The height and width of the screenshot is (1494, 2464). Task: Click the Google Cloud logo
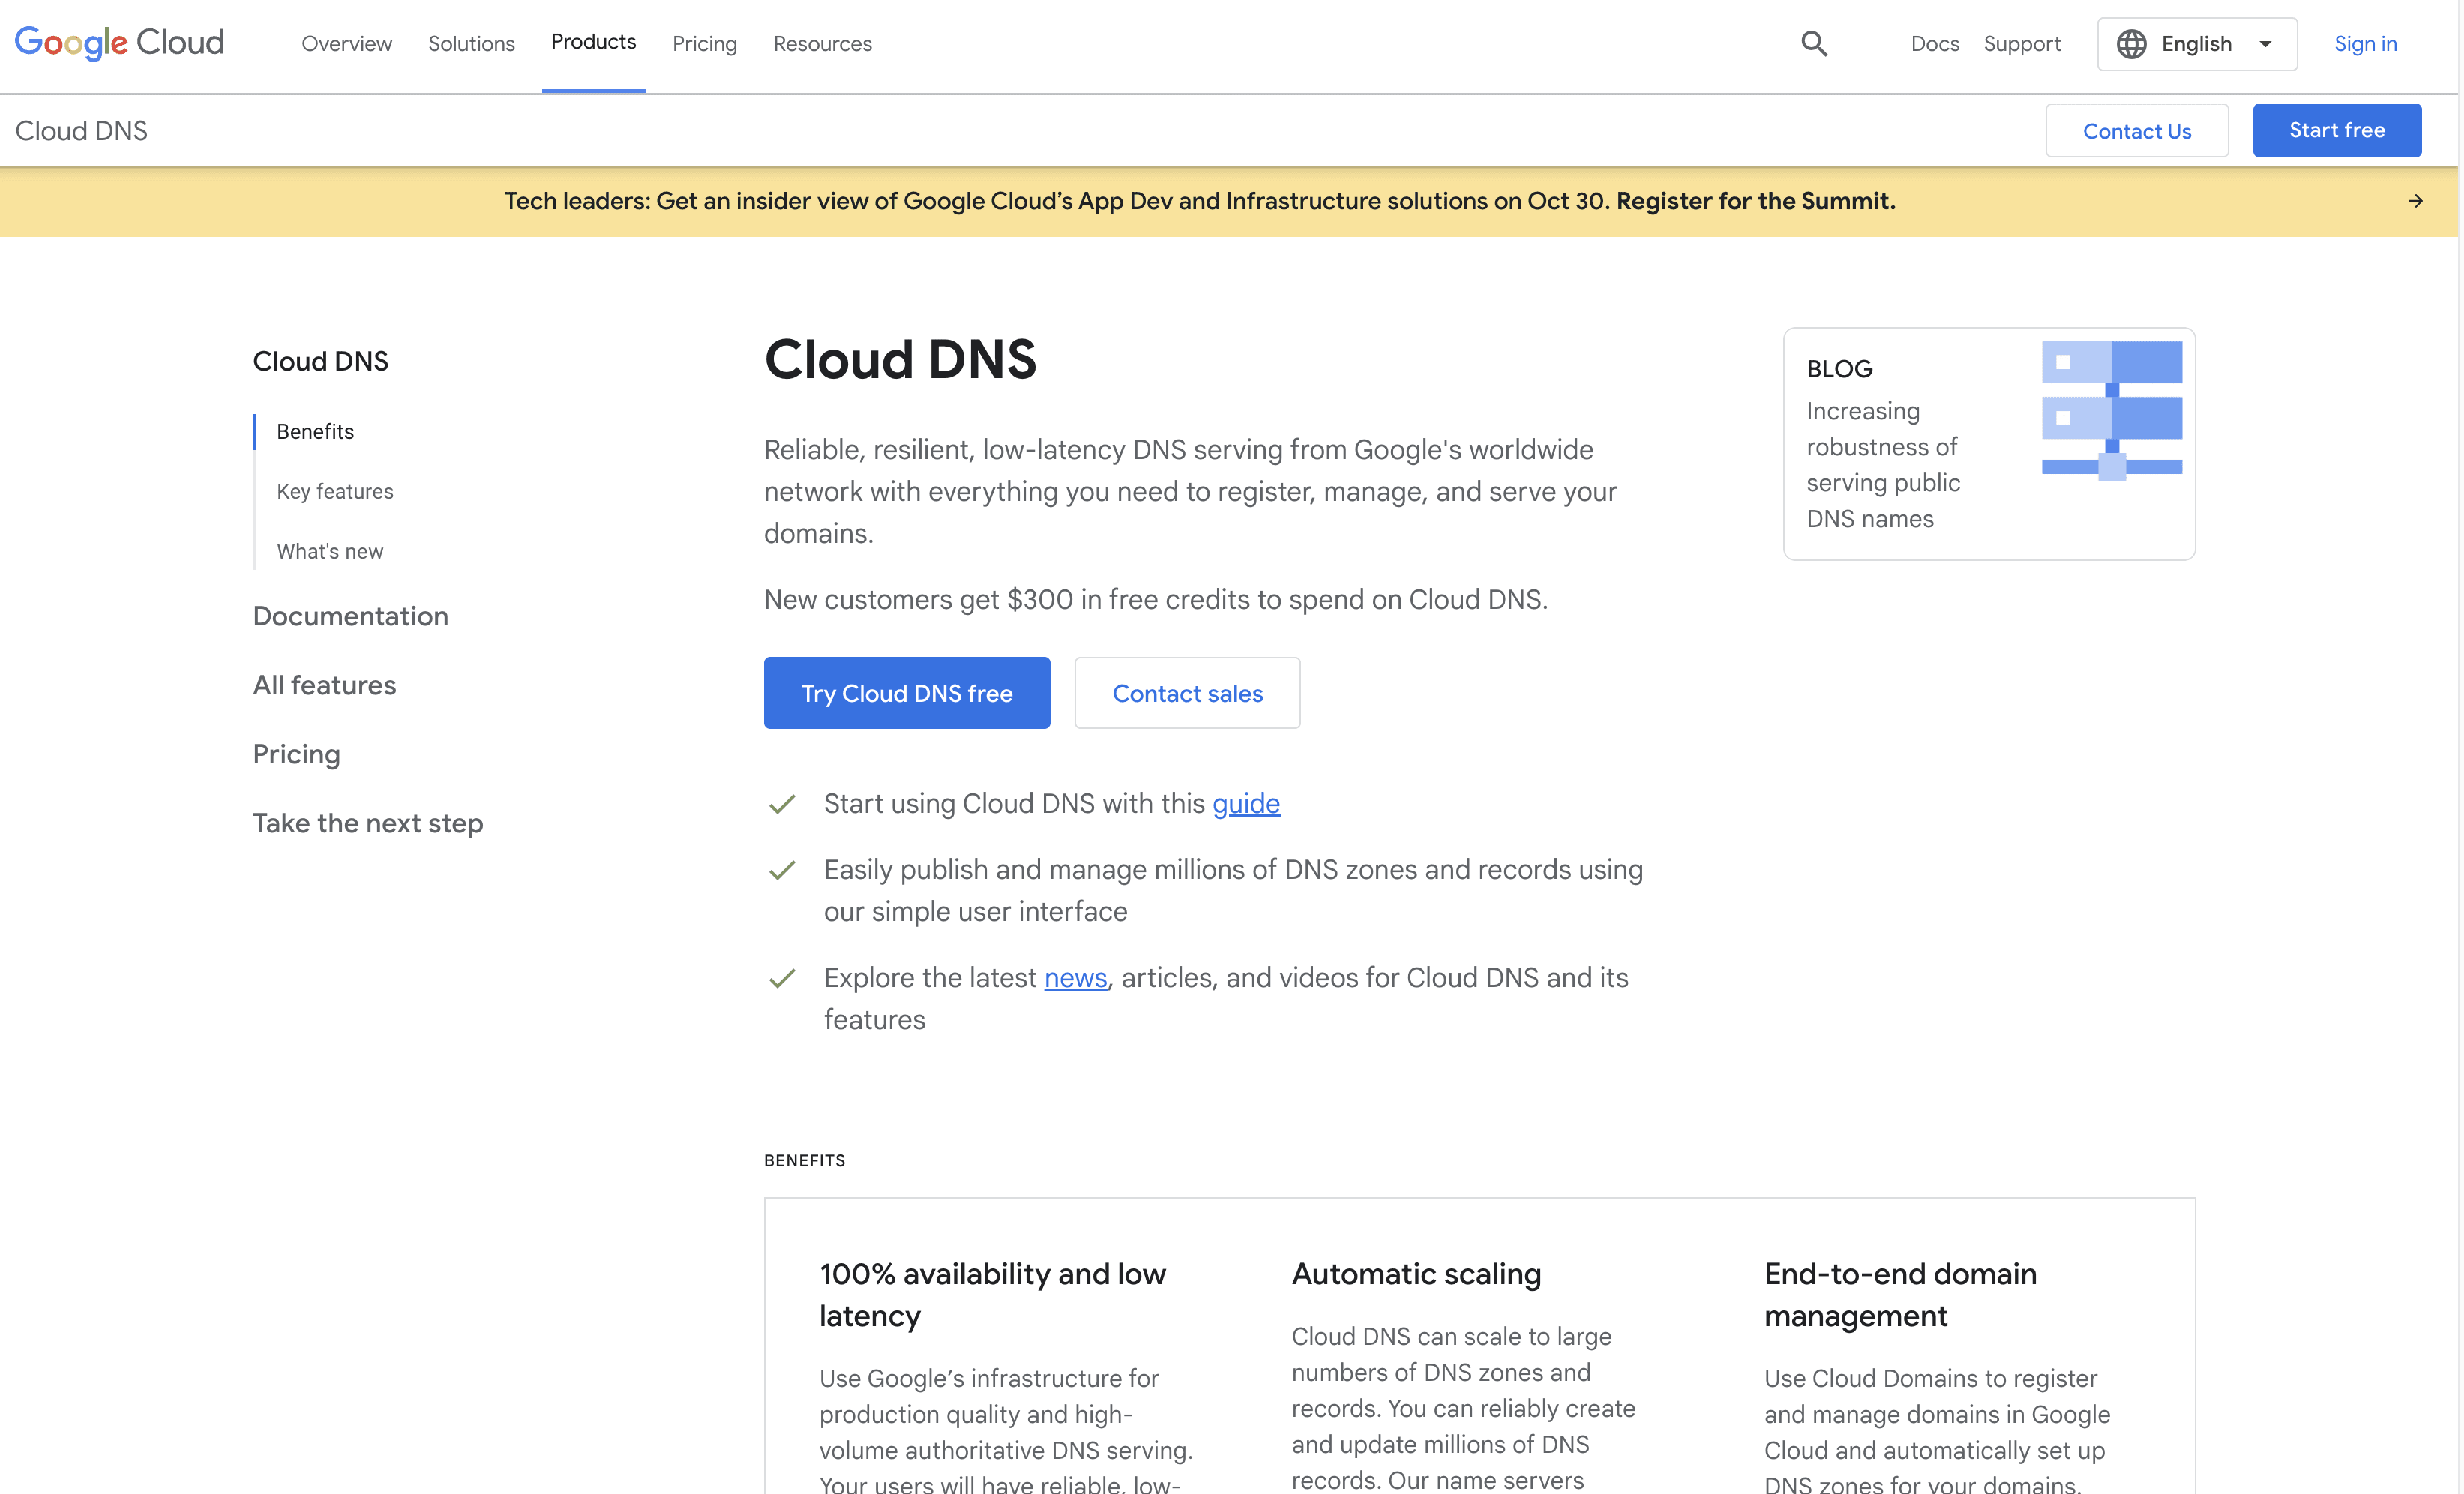point(119,43)
